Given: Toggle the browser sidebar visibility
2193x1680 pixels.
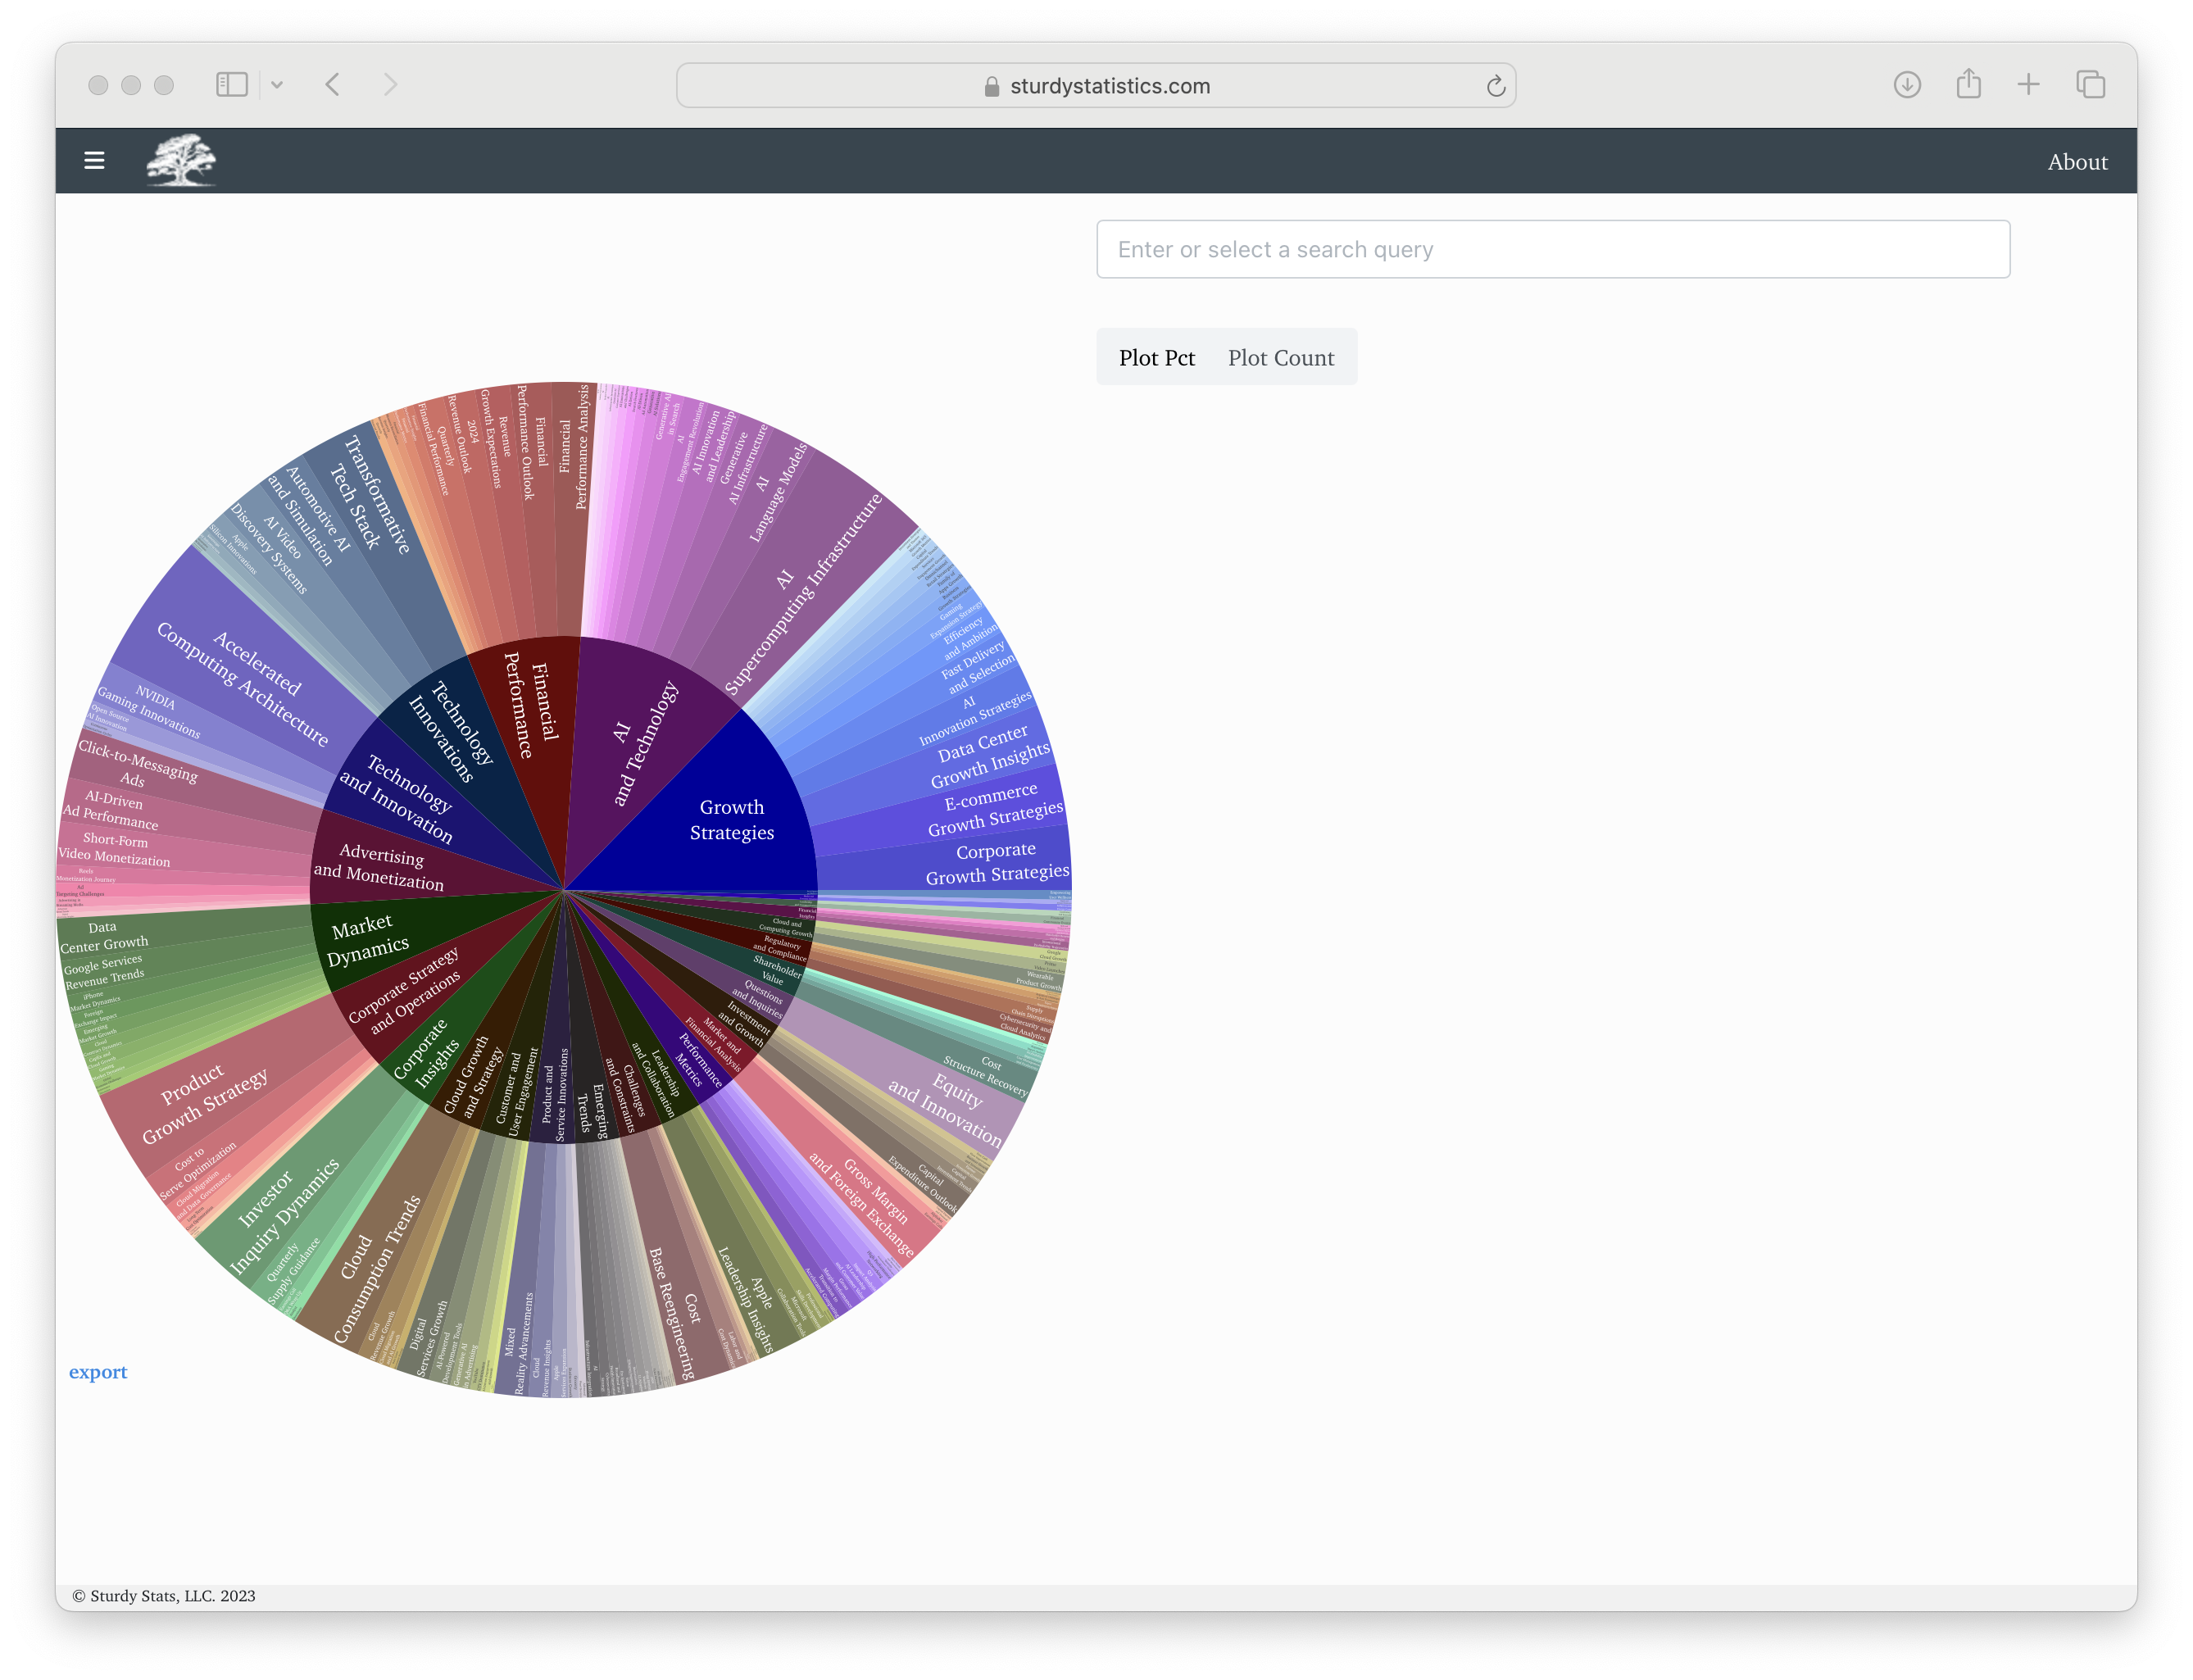Looking at the screenshot, I should [x=232, y=85].
